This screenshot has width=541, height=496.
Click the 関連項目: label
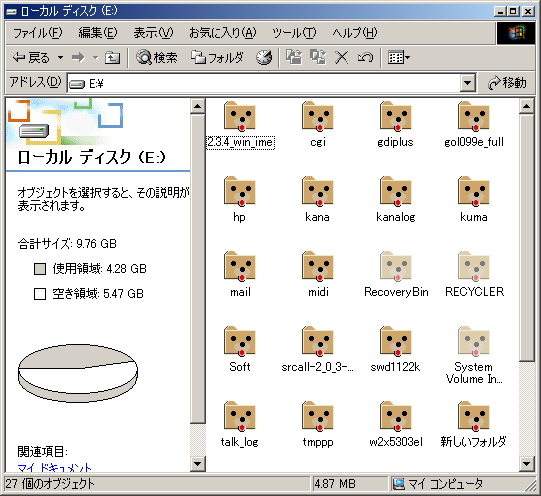point(42,451)
